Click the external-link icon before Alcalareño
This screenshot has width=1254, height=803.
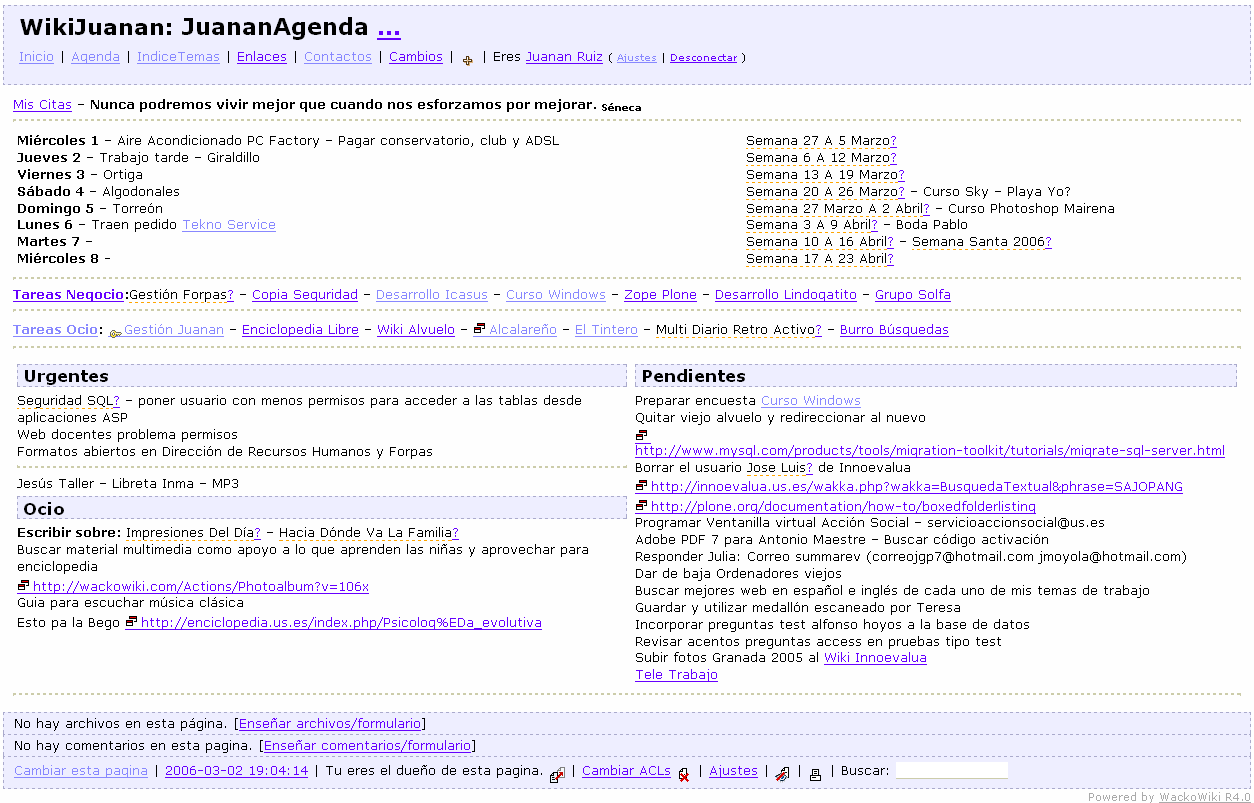tap(479, 329)
